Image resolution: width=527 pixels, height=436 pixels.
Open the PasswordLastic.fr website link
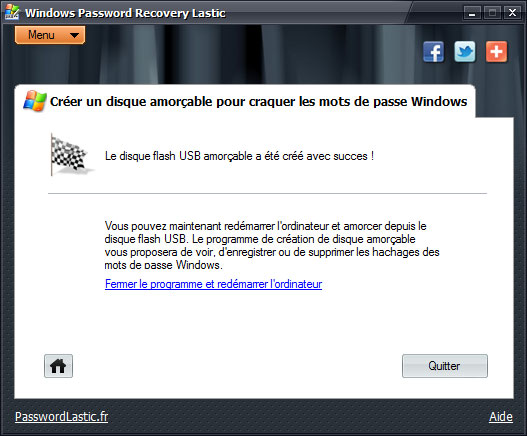pos(62,417)
